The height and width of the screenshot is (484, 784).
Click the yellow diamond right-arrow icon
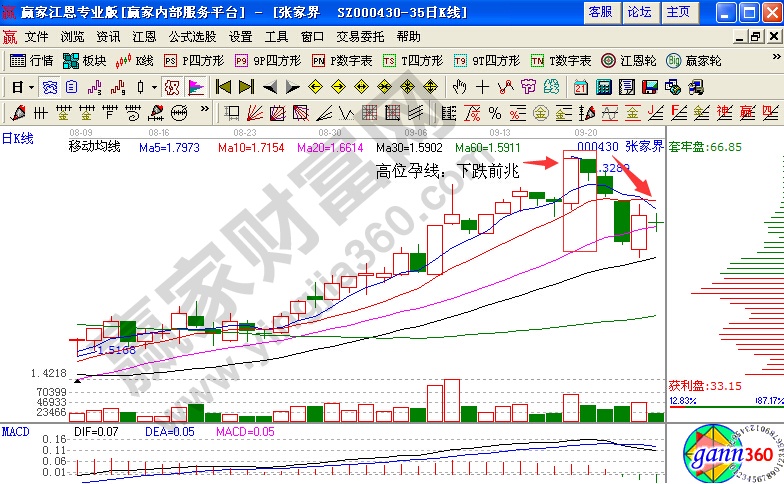click(x=338, y=88)
